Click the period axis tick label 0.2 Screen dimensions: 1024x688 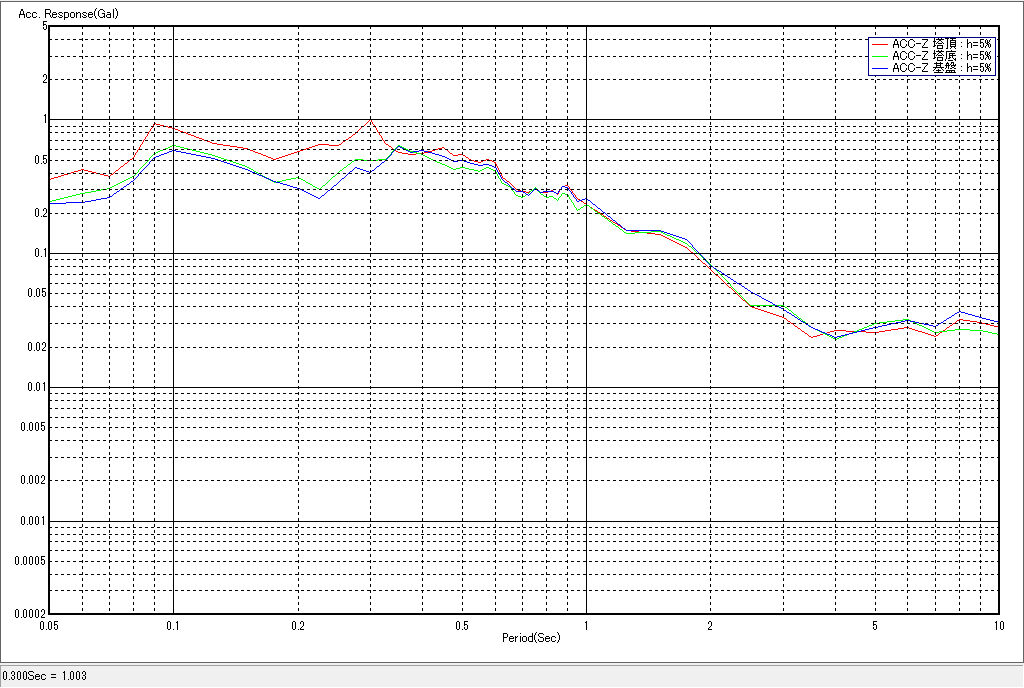(297, 625)
